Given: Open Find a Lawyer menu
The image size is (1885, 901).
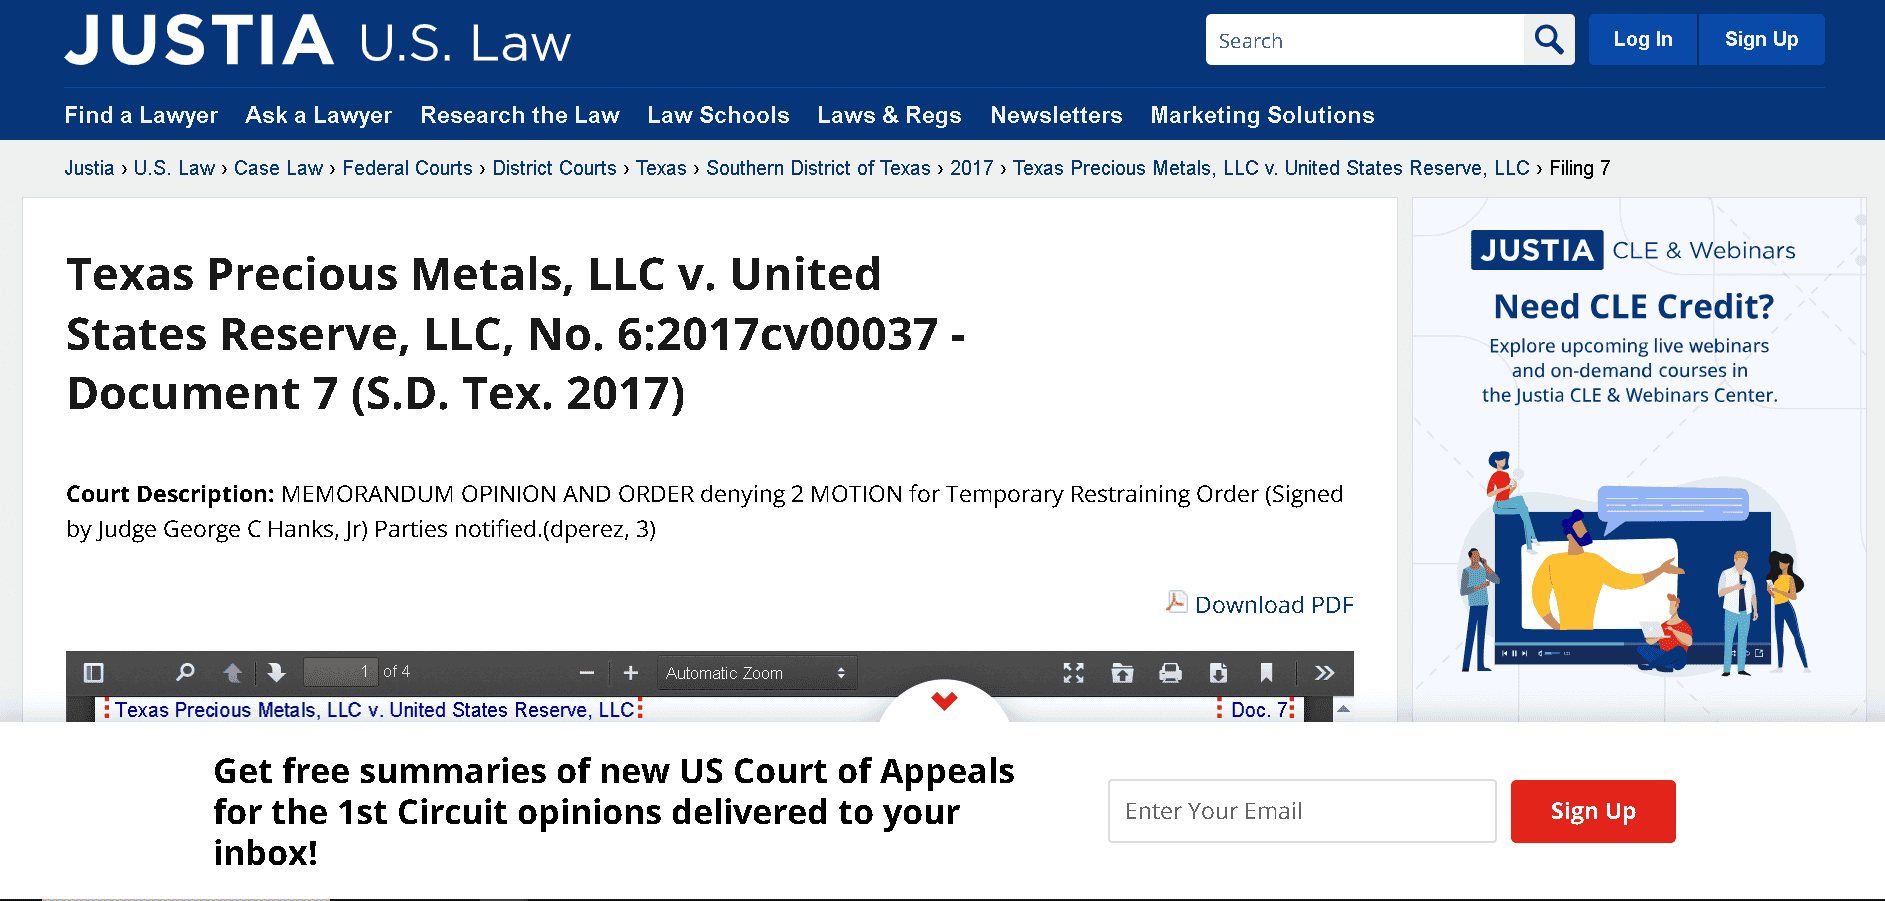Looking at the screenshot, I should pos(141,115).
